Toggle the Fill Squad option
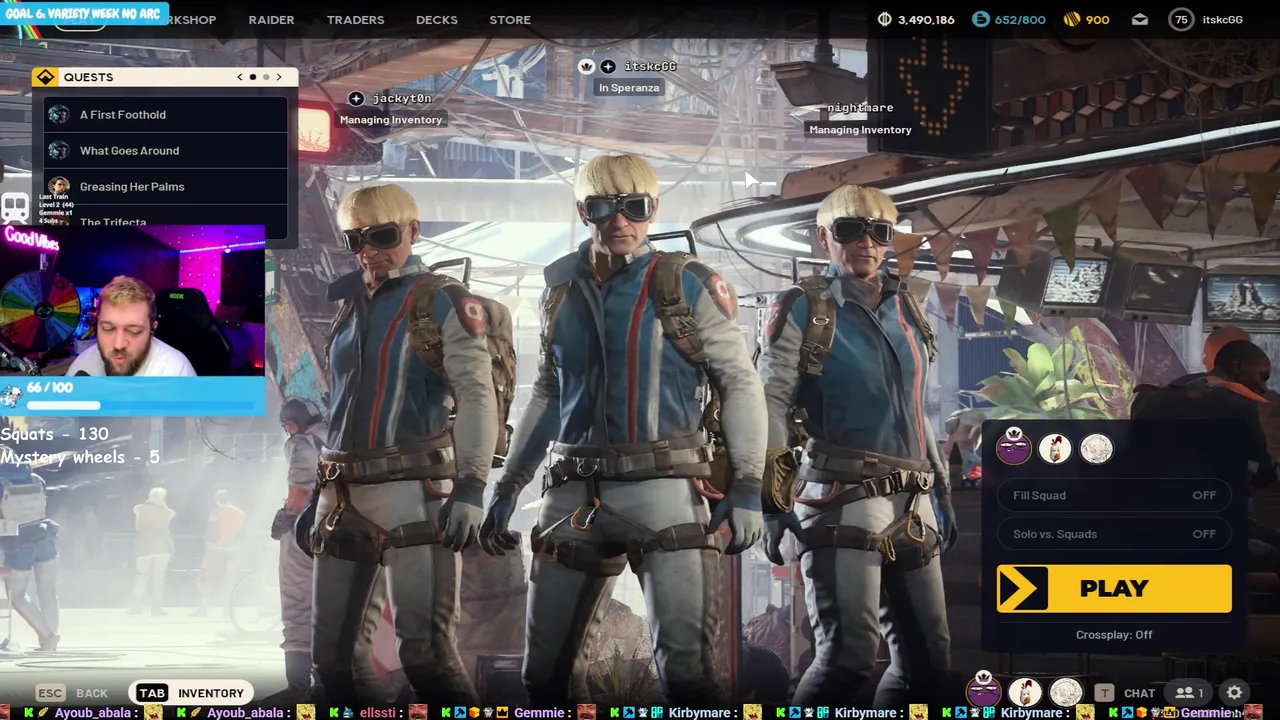Viewport: 1280px width, 720px height. coord(1114,495)
